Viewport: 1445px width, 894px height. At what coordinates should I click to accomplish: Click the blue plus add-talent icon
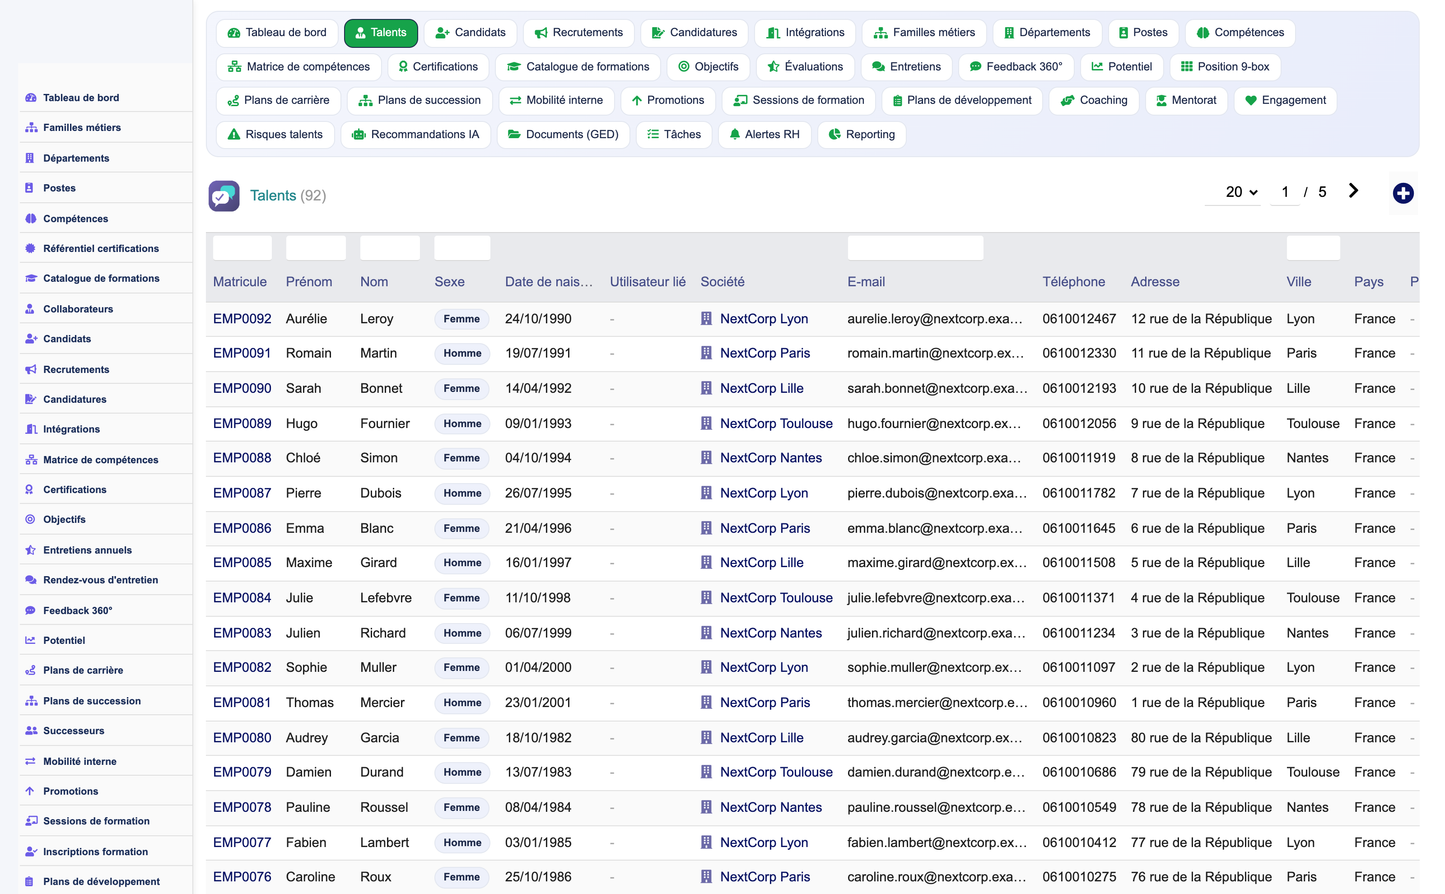click(x=1403, y=193)
